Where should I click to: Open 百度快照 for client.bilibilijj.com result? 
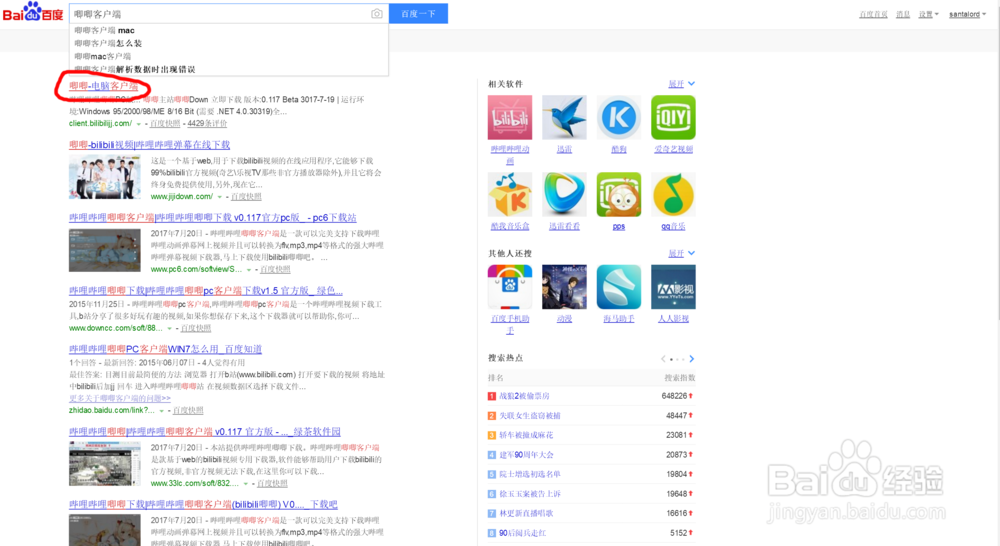tap(165, 124)
